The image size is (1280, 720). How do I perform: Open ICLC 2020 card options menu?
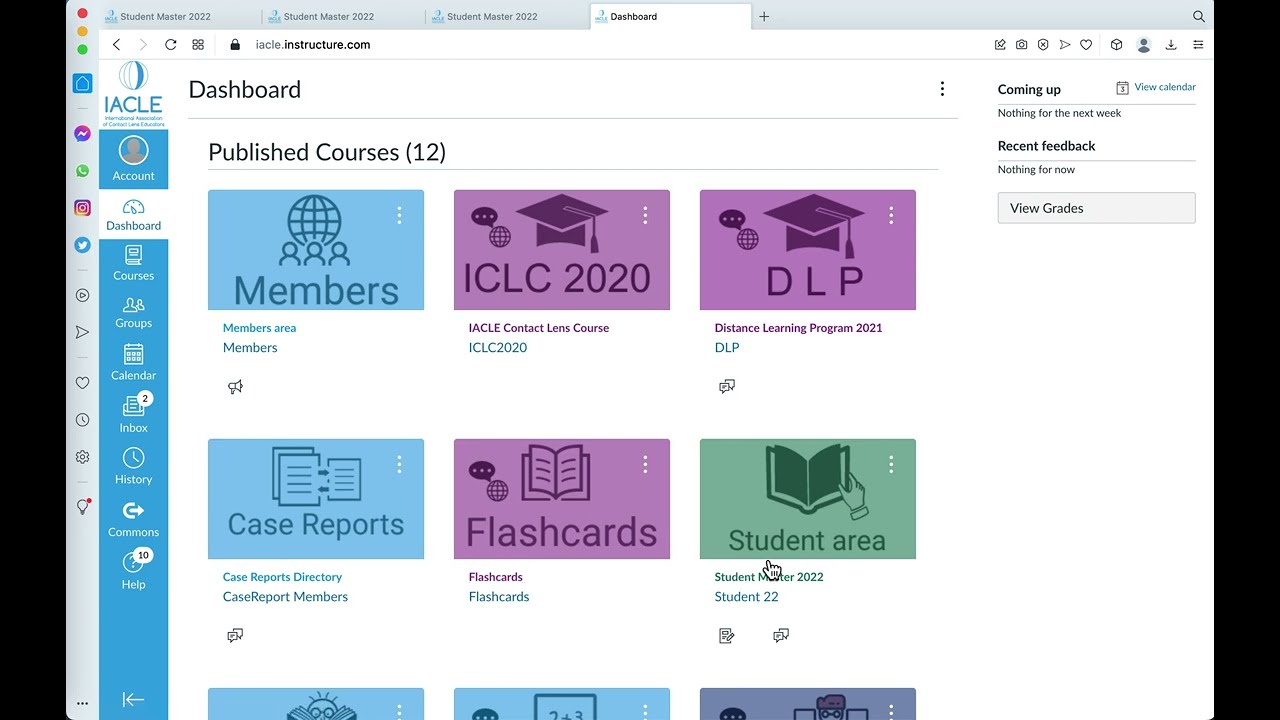point(645,215)
